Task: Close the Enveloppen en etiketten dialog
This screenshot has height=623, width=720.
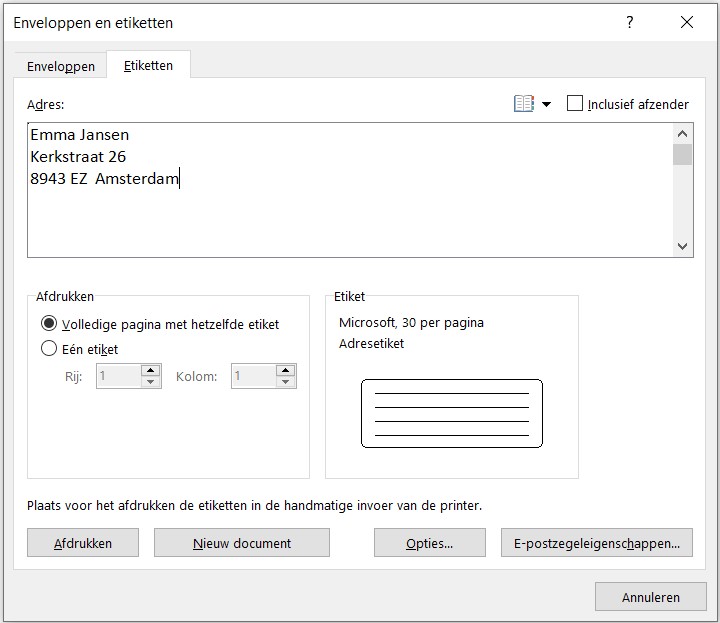Action: [x=687, y=22]
